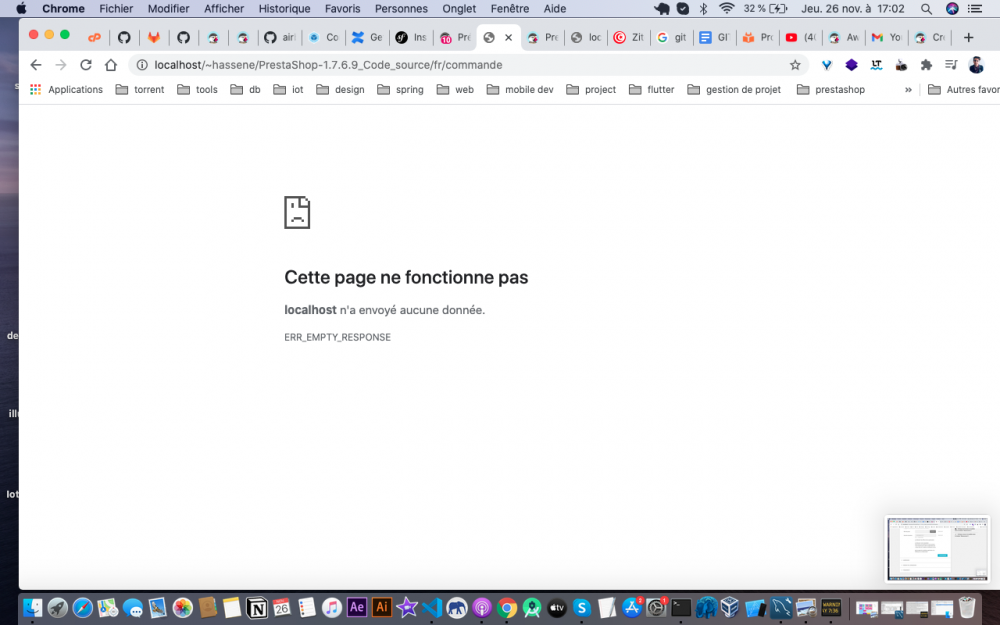Image resolution: width=1000 pixels, height=625 pixels.
Task: Open the Terminal app in the Dock
Action: 680,607
